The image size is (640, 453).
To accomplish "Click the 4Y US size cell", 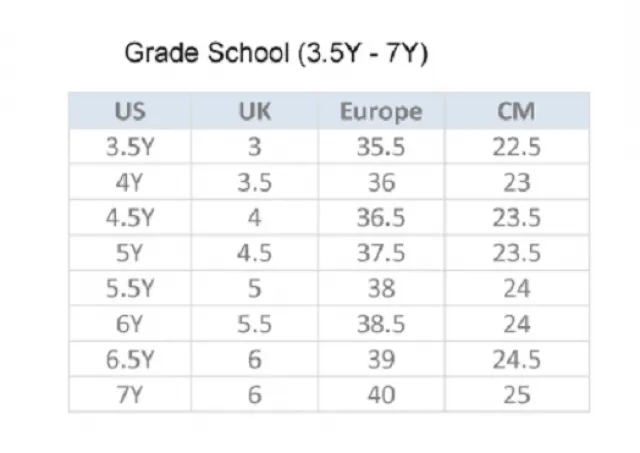I will (x=130, y=182).
